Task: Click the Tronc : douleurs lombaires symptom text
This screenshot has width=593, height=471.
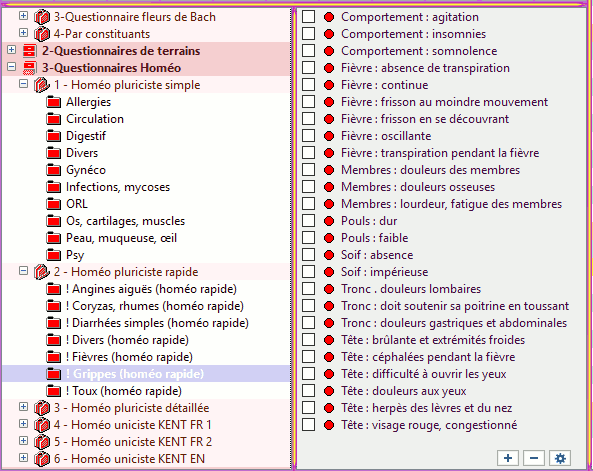Action: [x=411, y=289]
